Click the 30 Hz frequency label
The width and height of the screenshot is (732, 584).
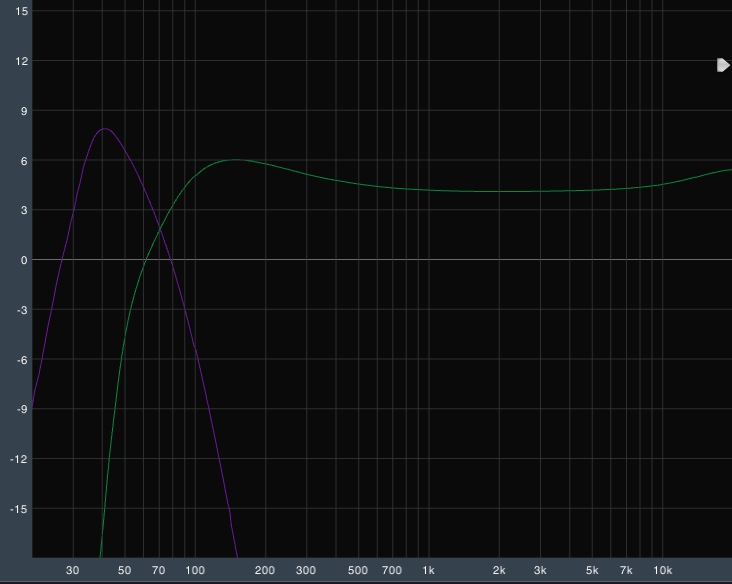pos(72,570)
